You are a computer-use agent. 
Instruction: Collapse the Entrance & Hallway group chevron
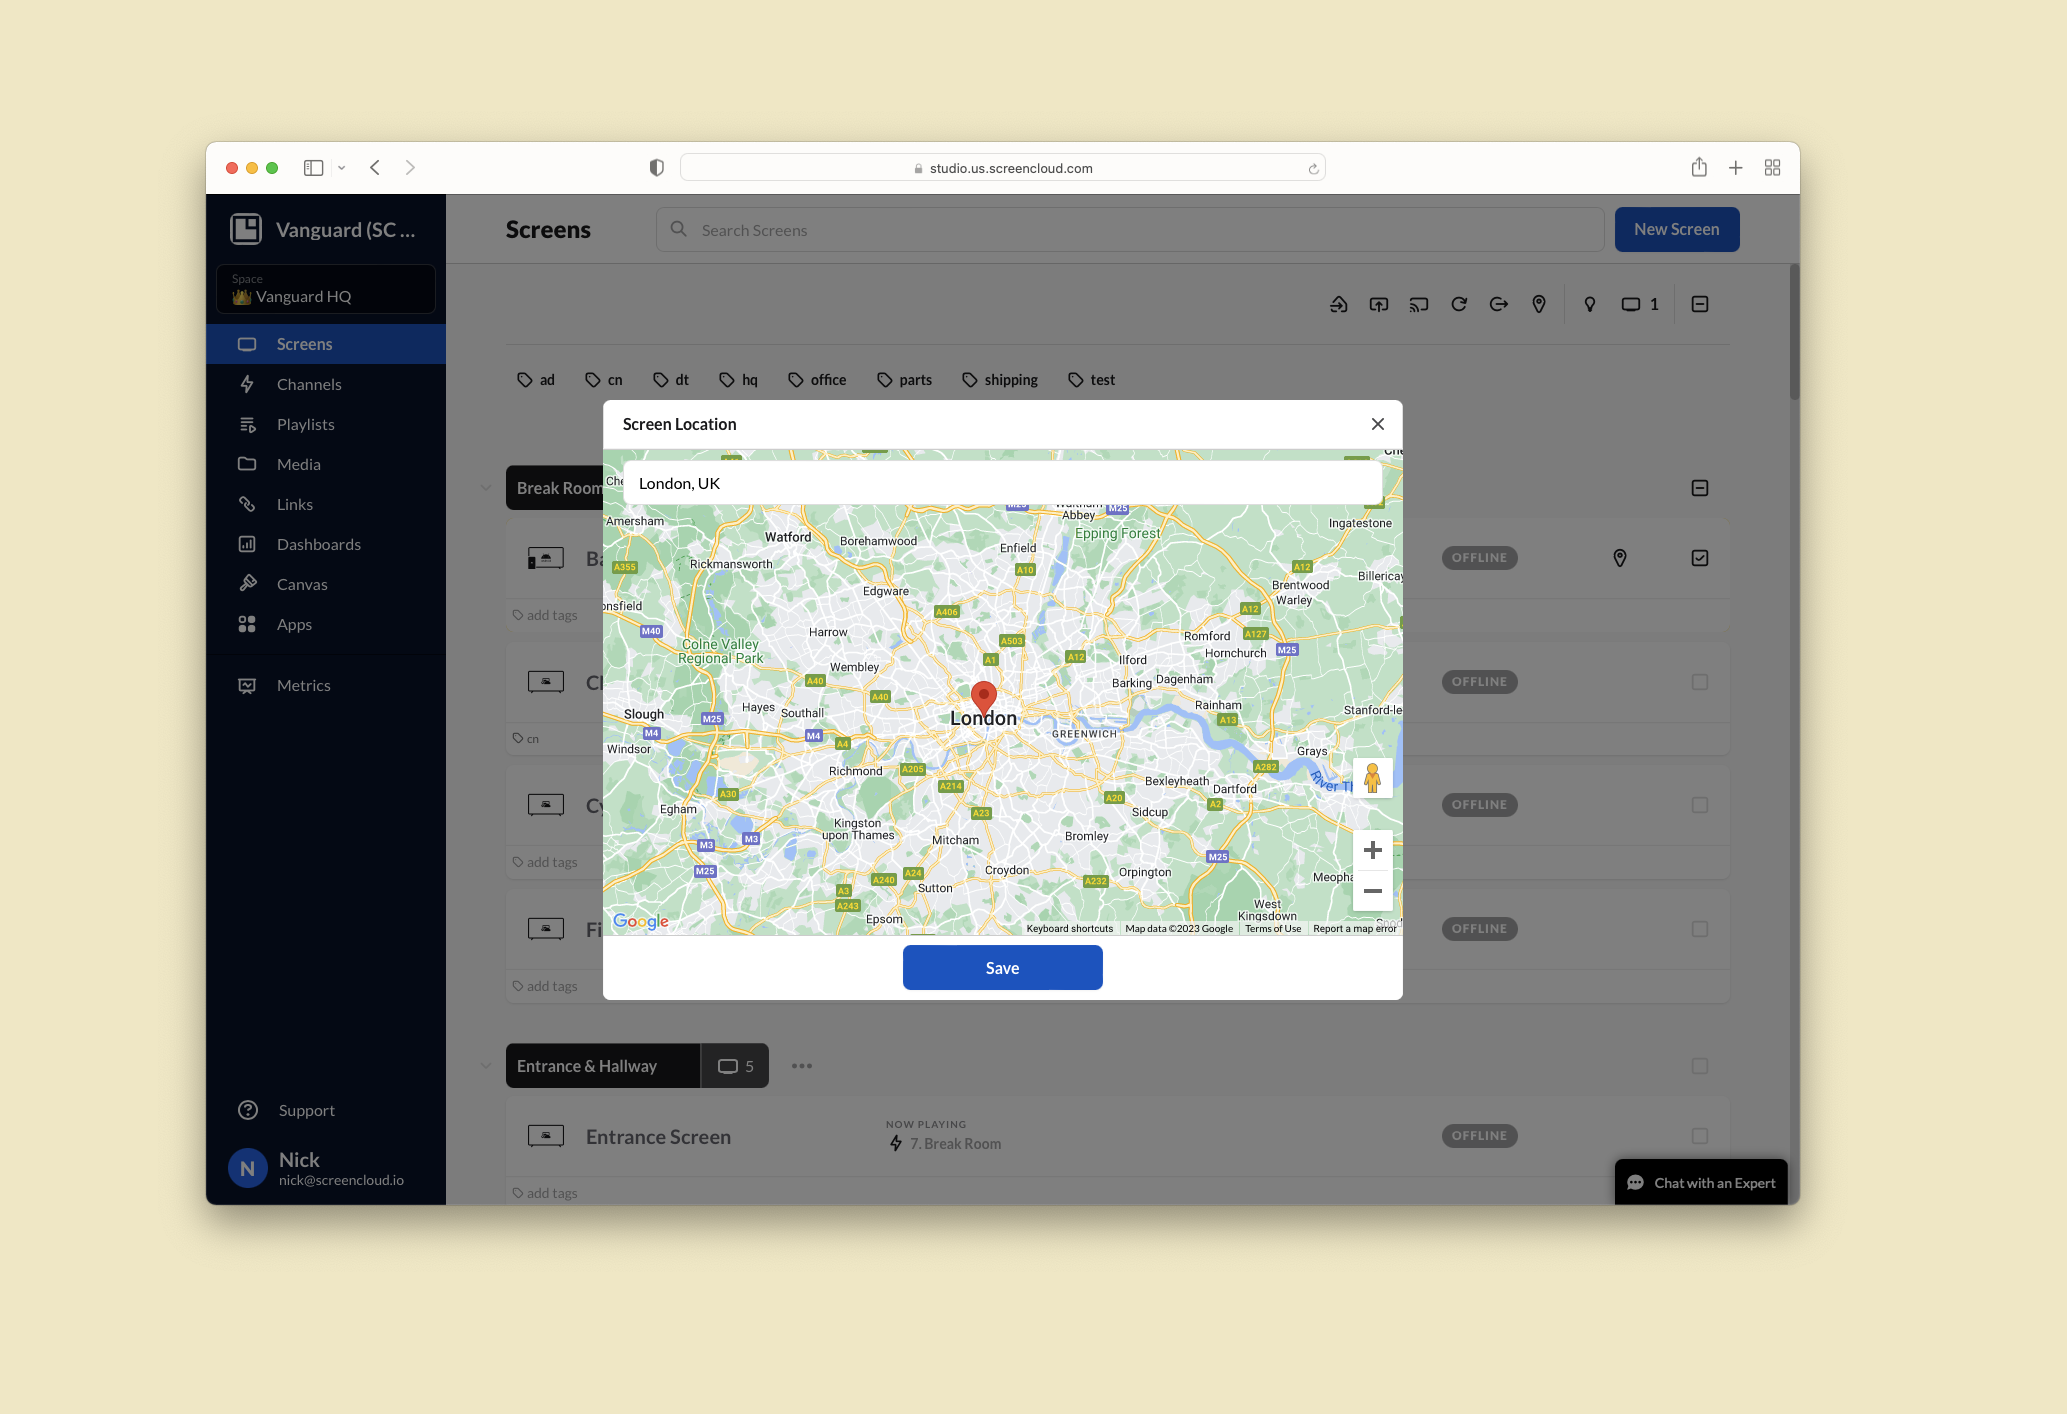click(x=486, y=1066)
